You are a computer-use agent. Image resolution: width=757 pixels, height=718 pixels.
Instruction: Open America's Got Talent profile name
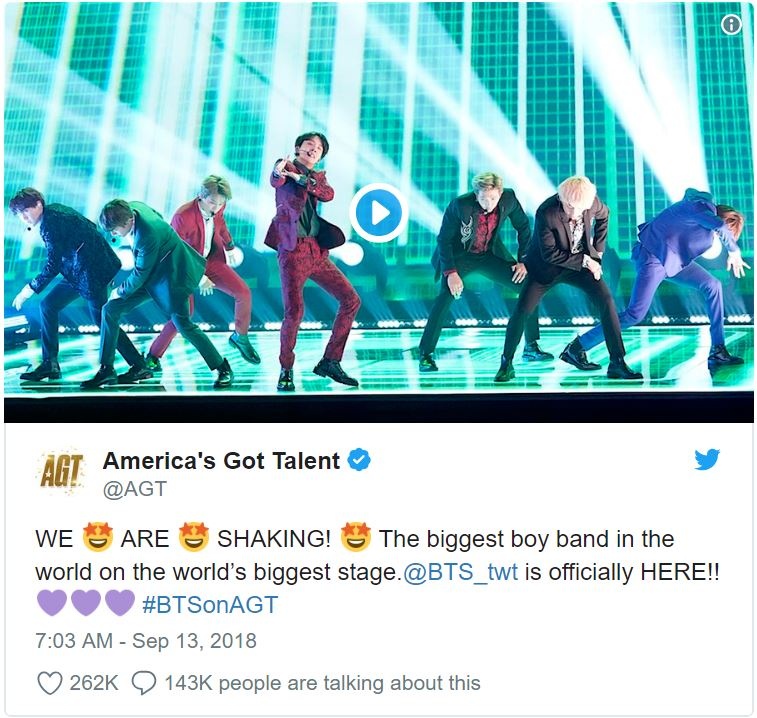pyautogui.click(x=221, y=461)
